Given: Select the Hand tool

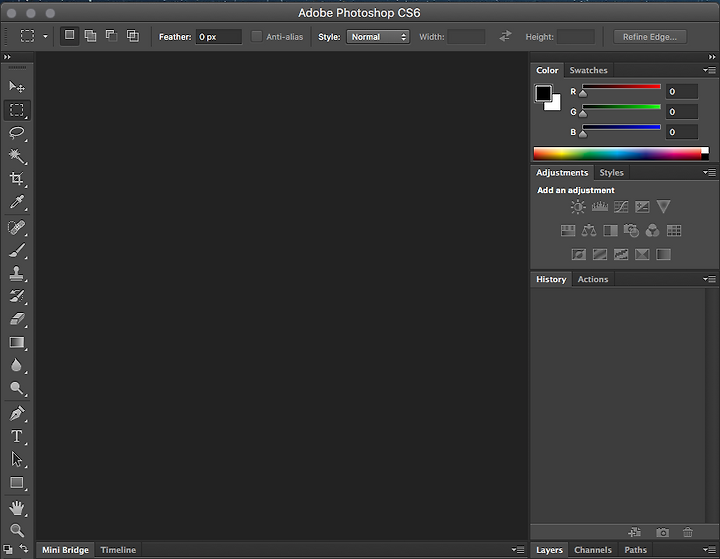Looking at the screenshot, I should 17,508.
